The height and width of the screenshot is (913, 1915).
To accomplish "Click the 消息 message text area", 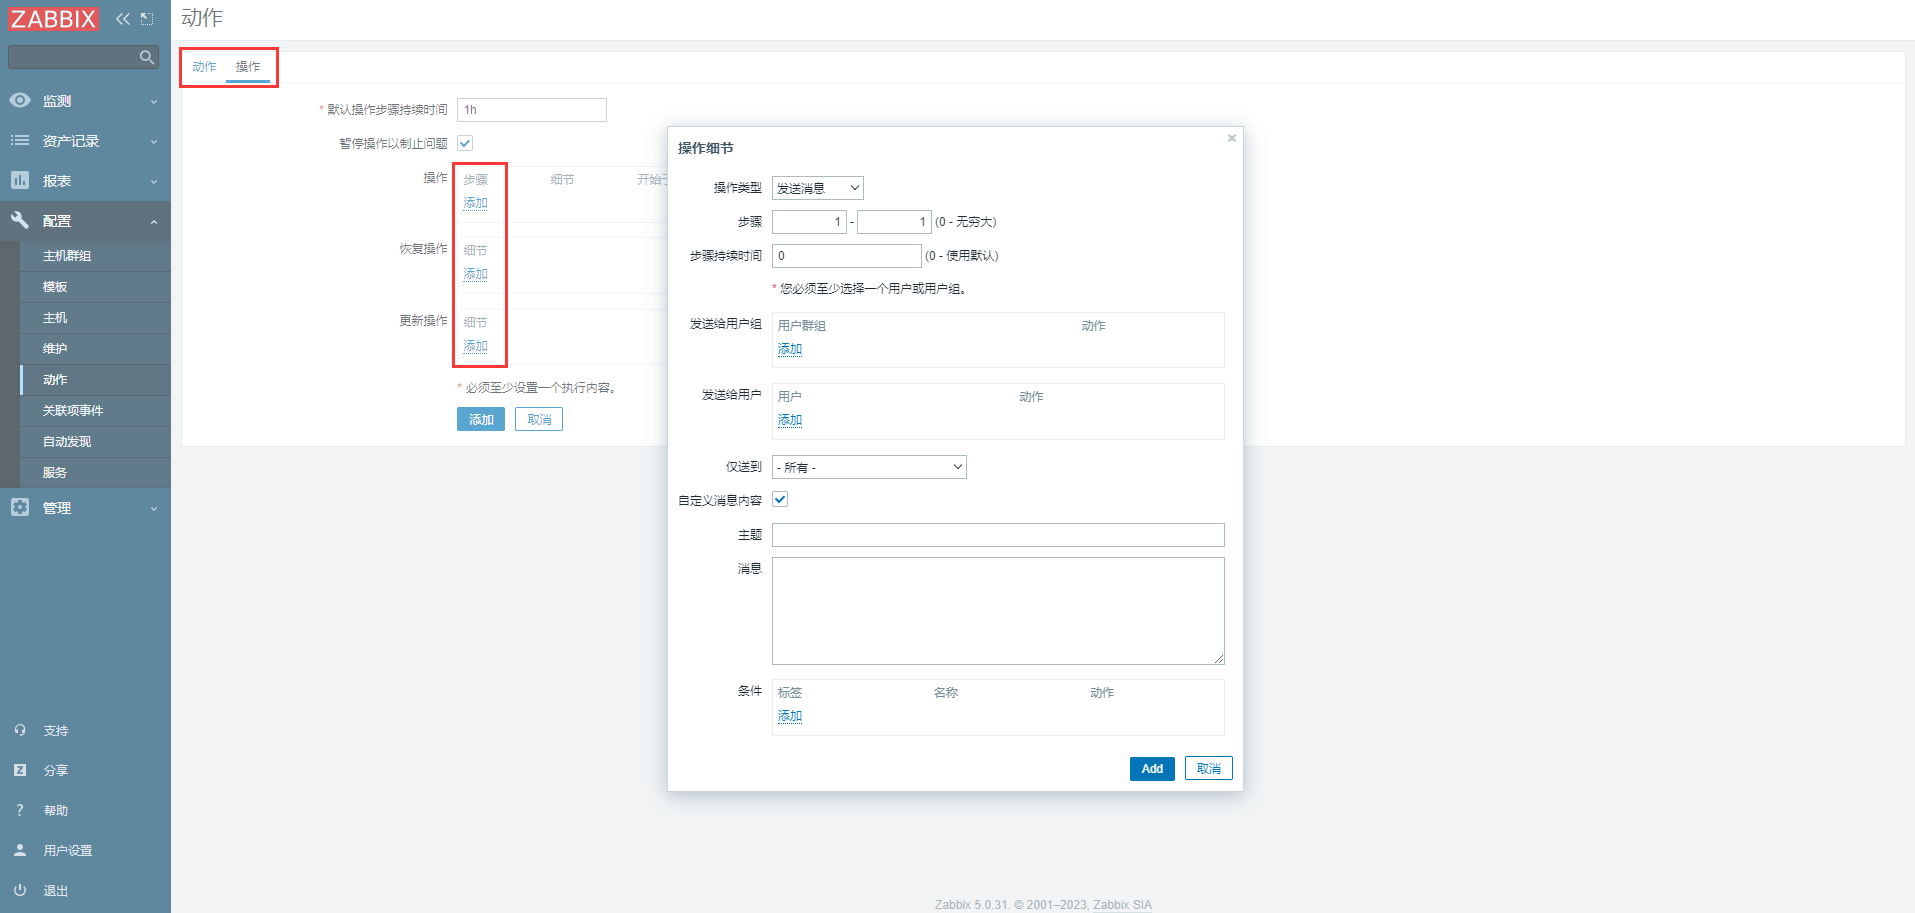I will 998,611.
